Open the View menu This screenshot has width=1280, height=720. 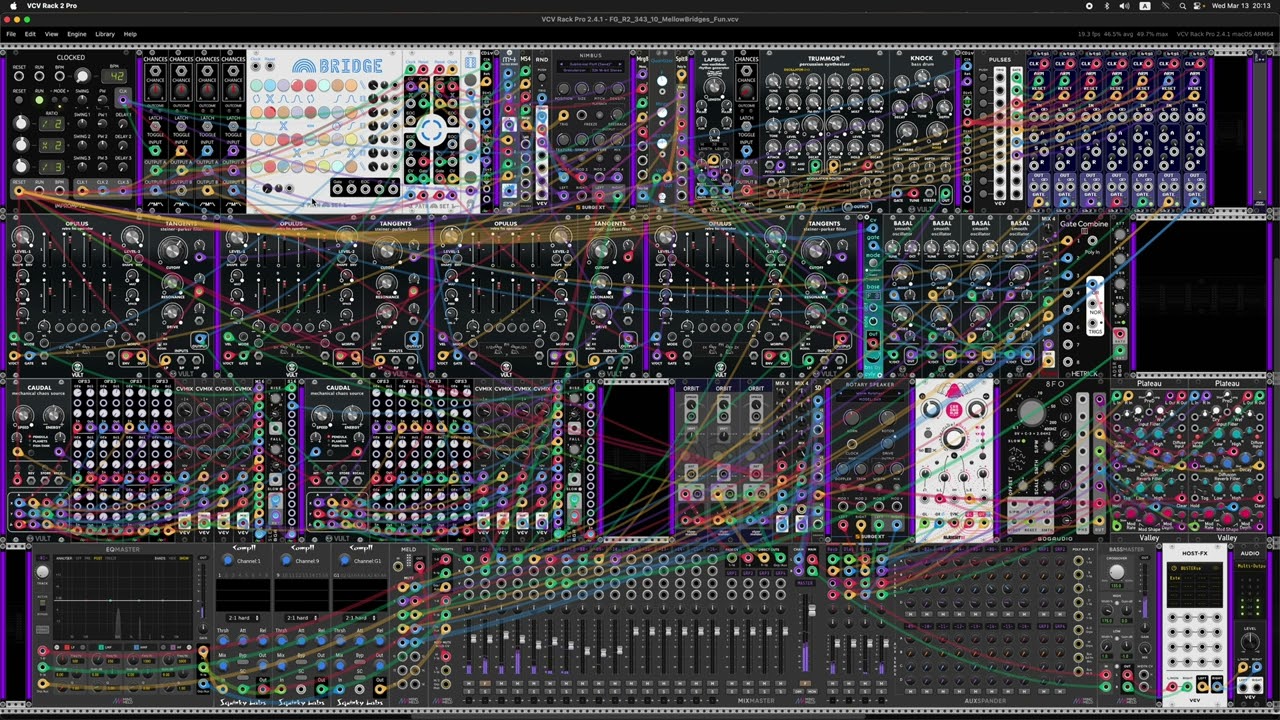pos(51,34)
